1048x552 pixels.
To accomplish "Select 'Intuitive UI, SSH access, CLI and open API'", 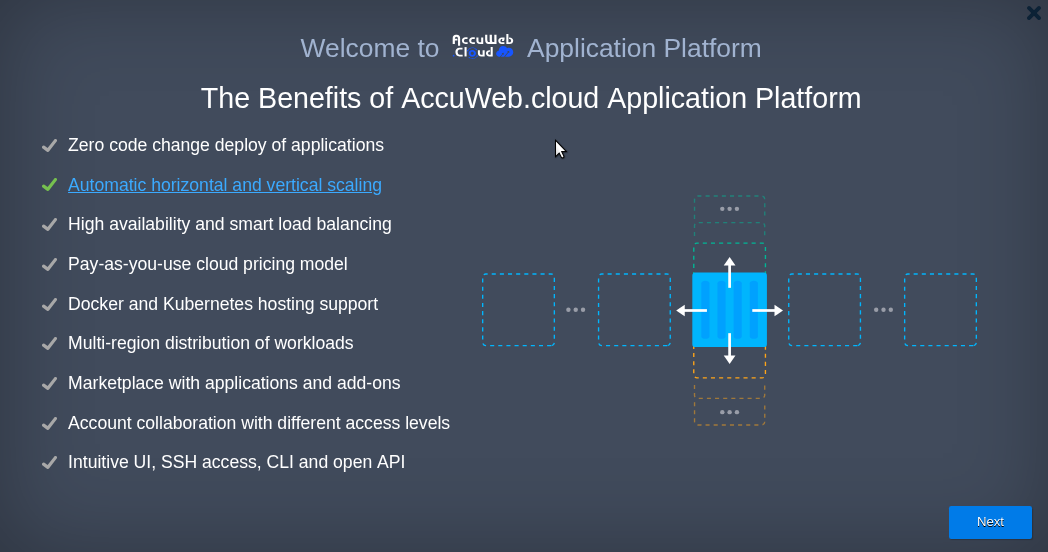I will coord(237,462).
